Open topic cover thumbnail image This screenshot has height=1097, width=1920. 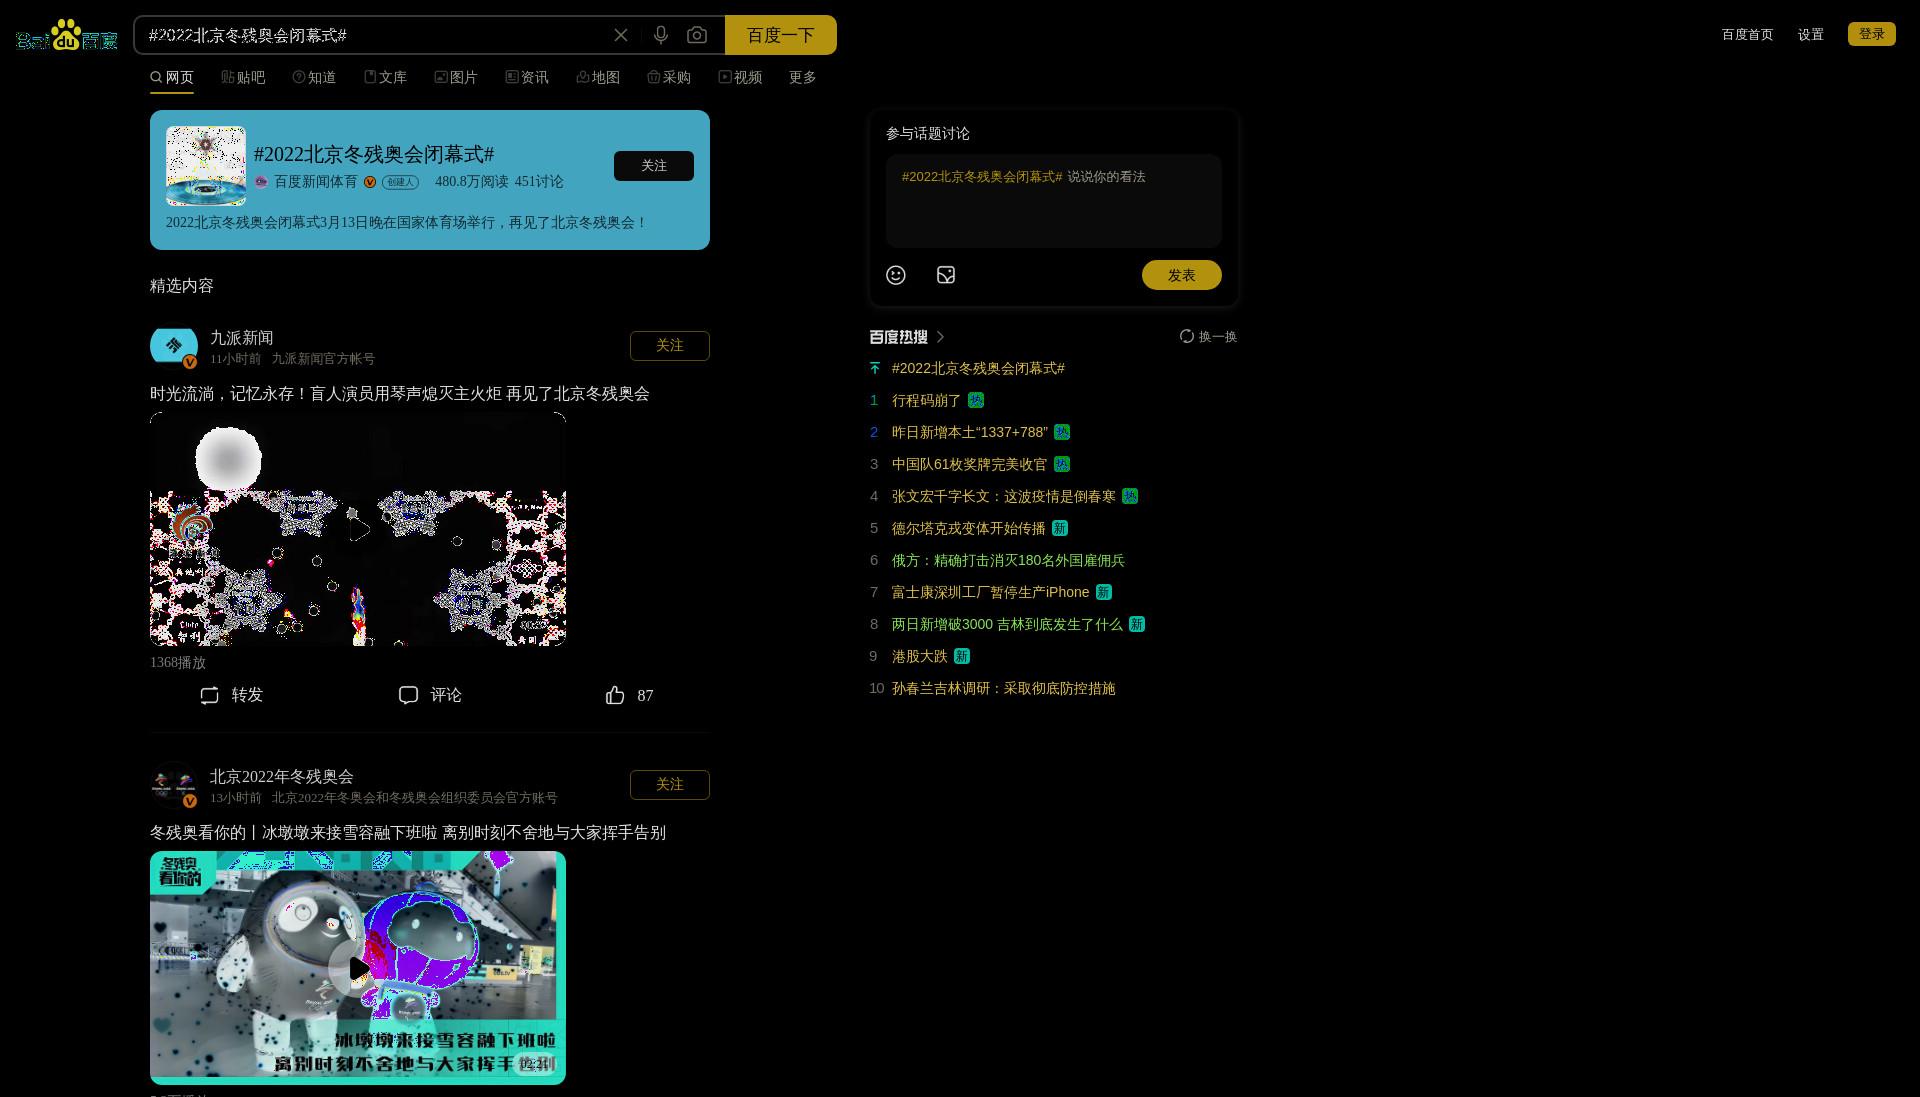pos(206,166)
